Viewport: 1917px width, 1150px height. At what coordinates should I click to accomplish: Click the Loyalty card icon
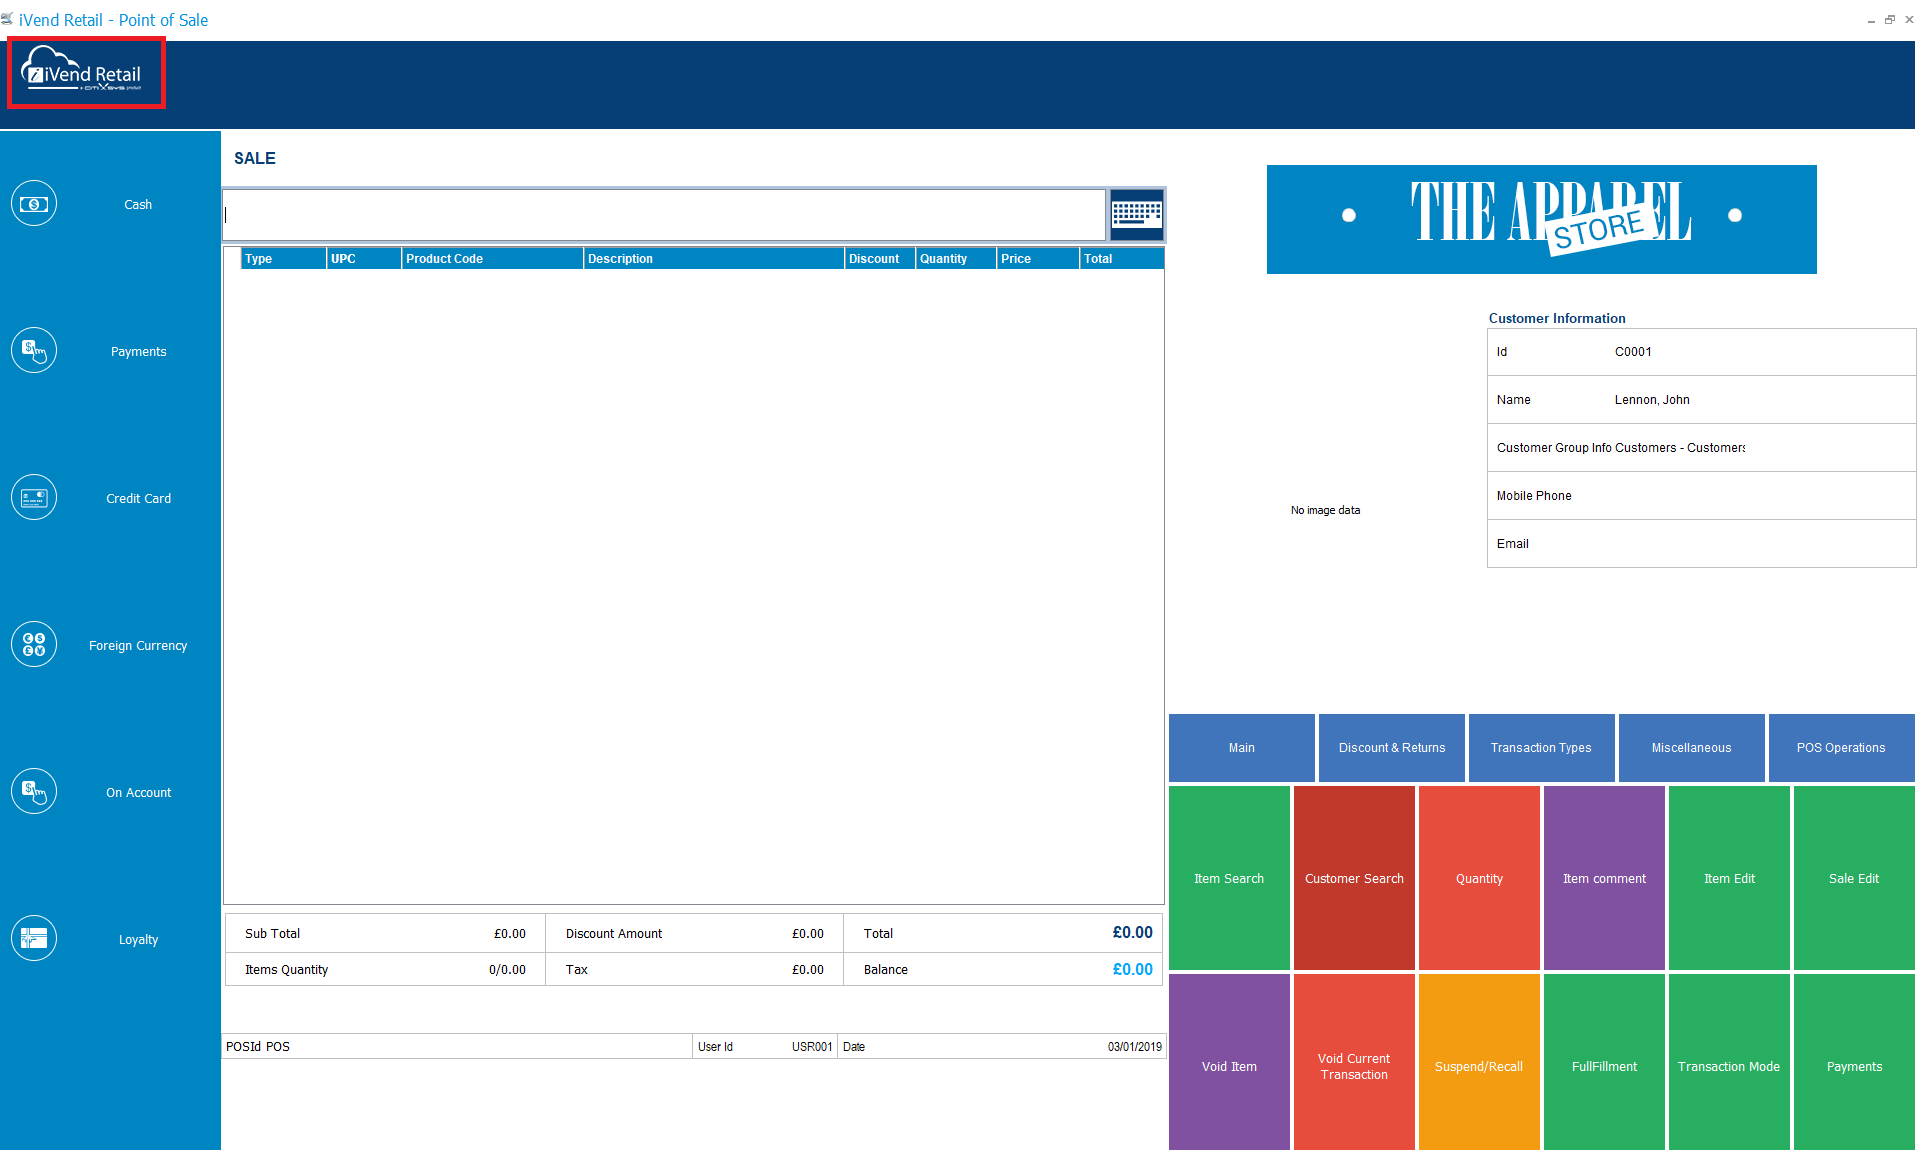pos(34,939)
